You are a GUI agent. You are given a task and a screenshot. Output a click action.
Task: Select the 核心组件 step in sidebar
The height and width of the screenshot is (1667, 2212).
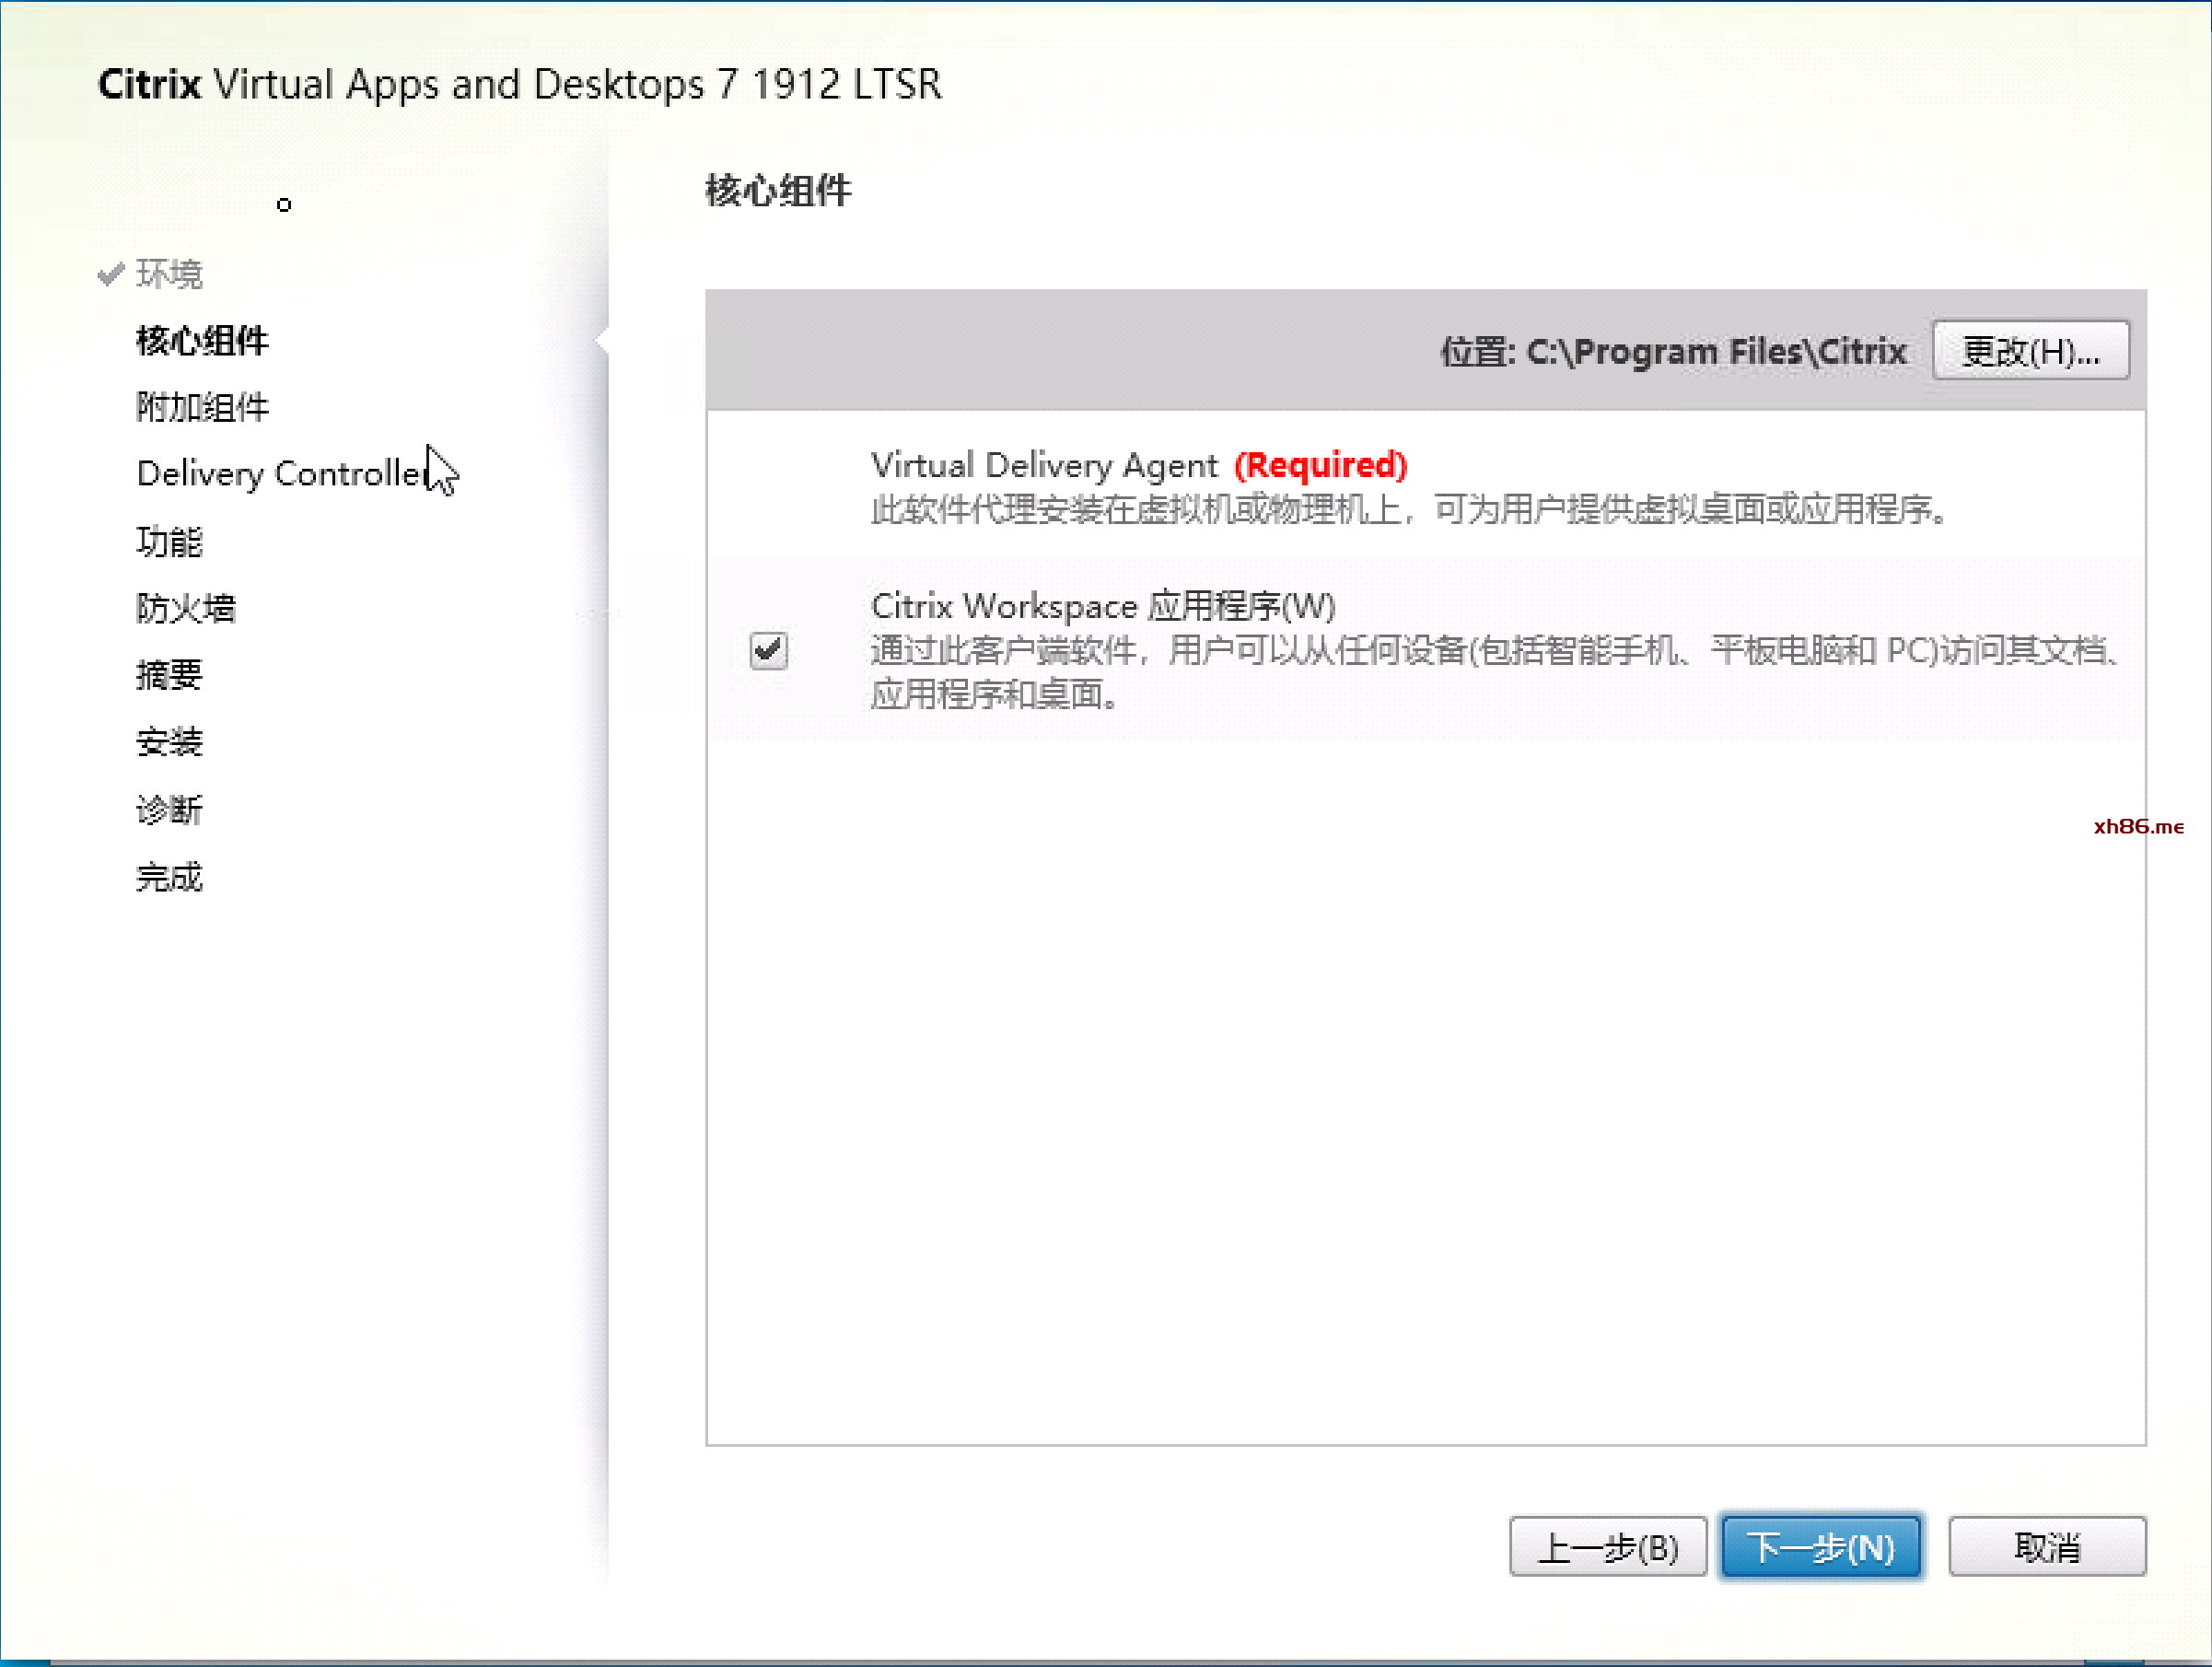pos(202,341)
